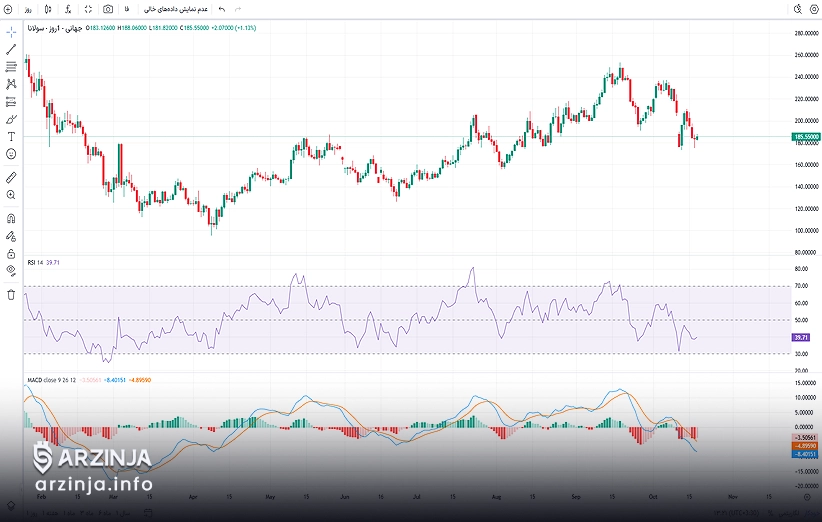Image resolution: width=822 pixels, height=522 pixels.
Task: Delete all drawings with trash icon
Action: pos(11,295)
